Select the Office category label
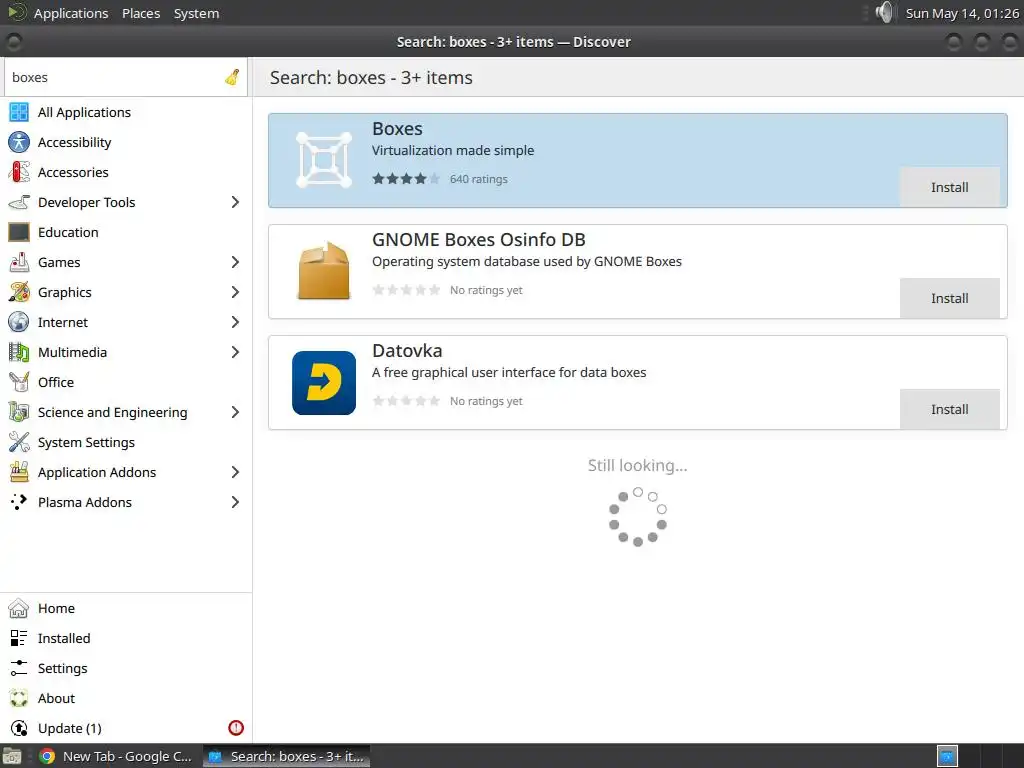 coord(56,383)
